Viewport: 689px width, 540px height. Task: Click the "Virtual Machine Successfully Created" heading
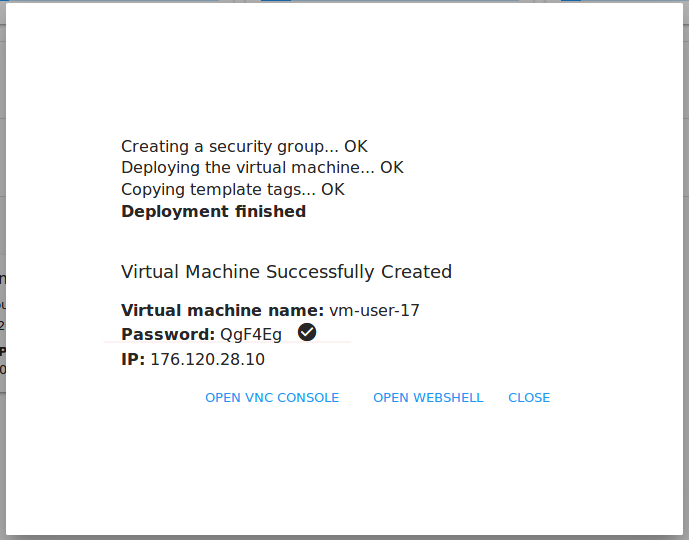(x=286, y=272)
